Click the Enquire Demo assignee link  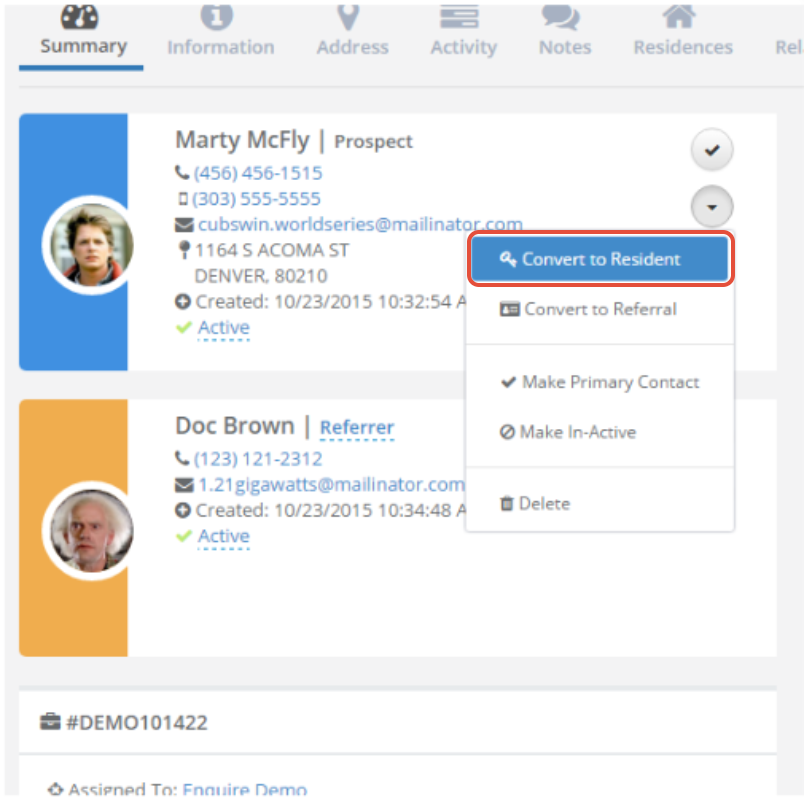pyautogui.click(x=245, y=790)
